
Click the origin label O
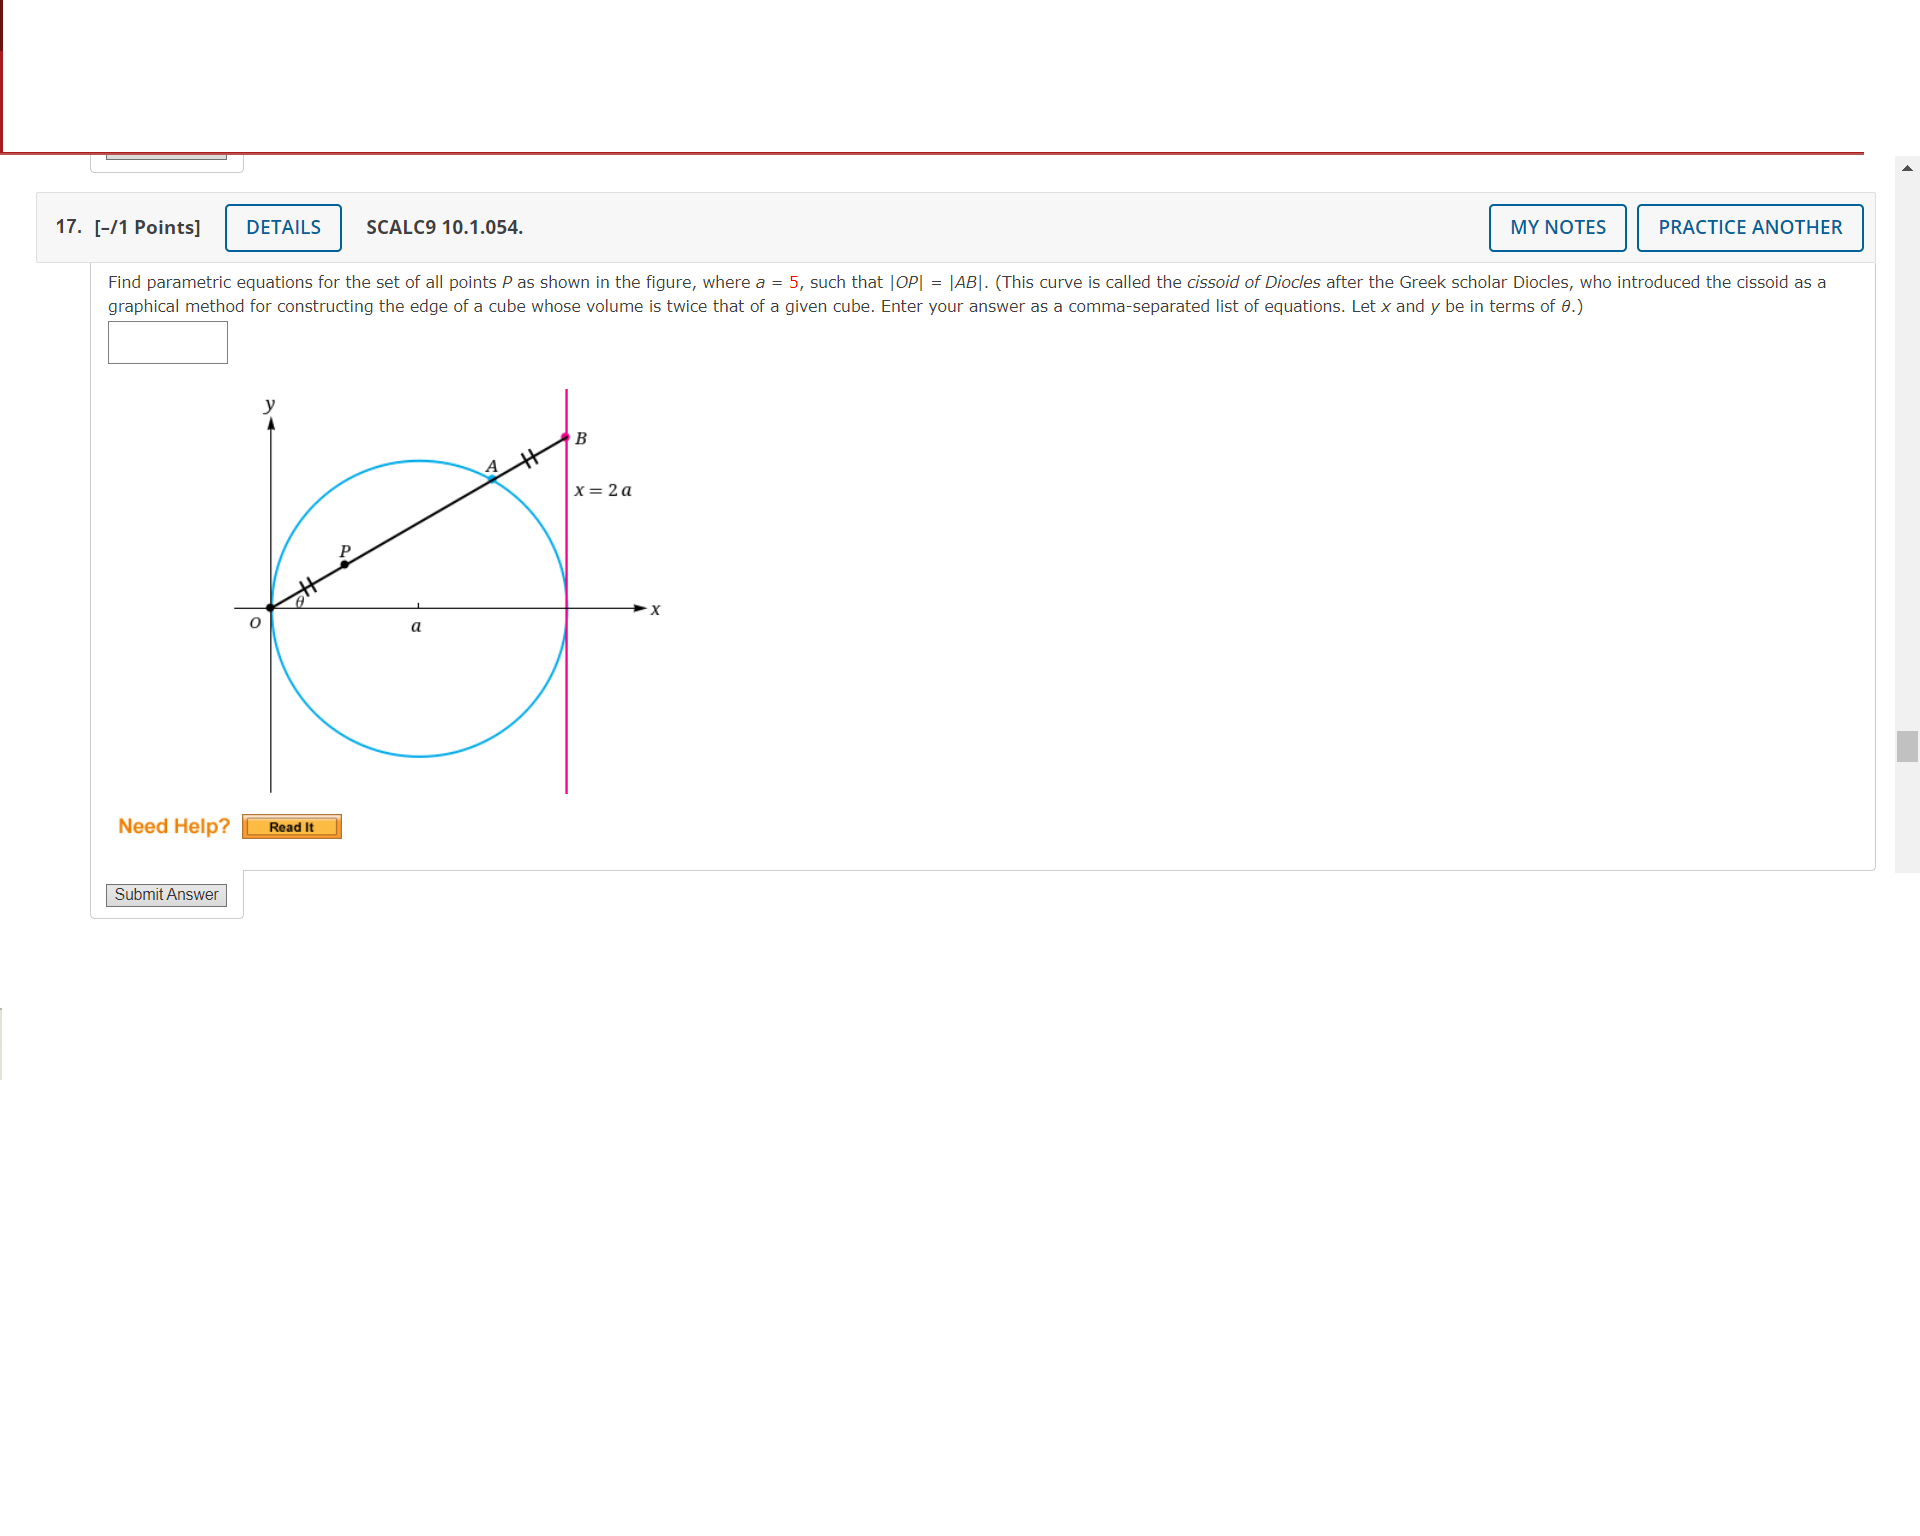pyautogui.click(x=255, y=621)
